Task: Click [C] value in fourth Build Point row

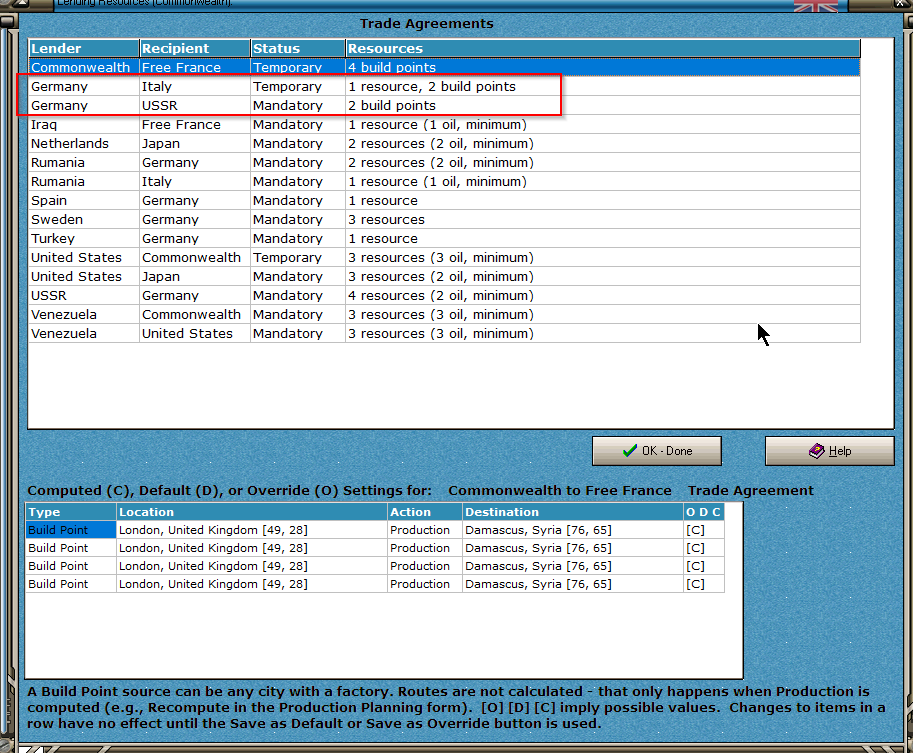Action: point(704,584)
